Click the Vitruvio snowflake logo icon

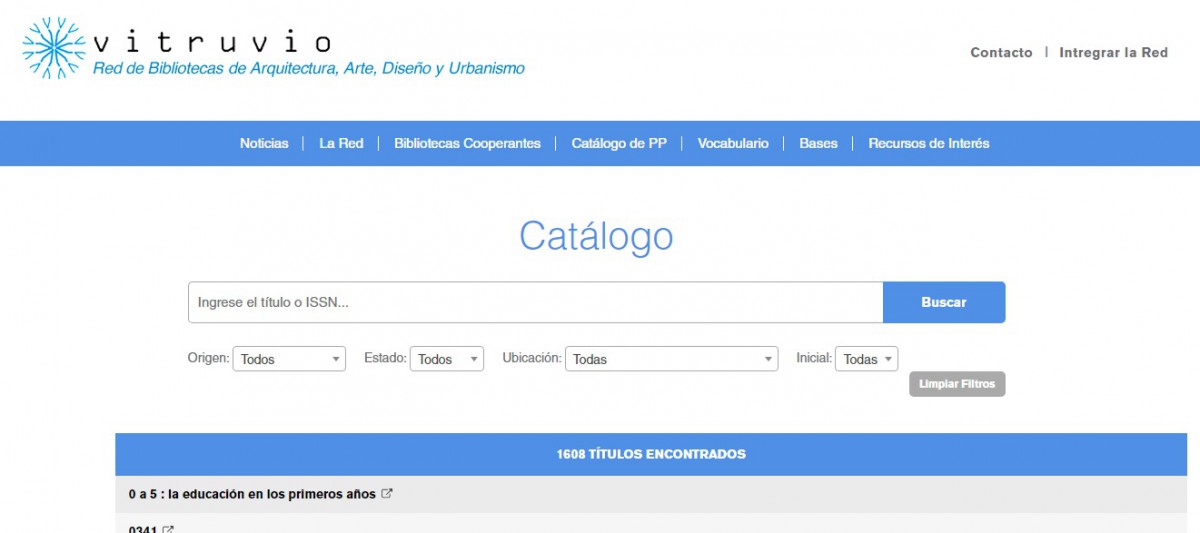pyautogui.click(x=54, y=48)
